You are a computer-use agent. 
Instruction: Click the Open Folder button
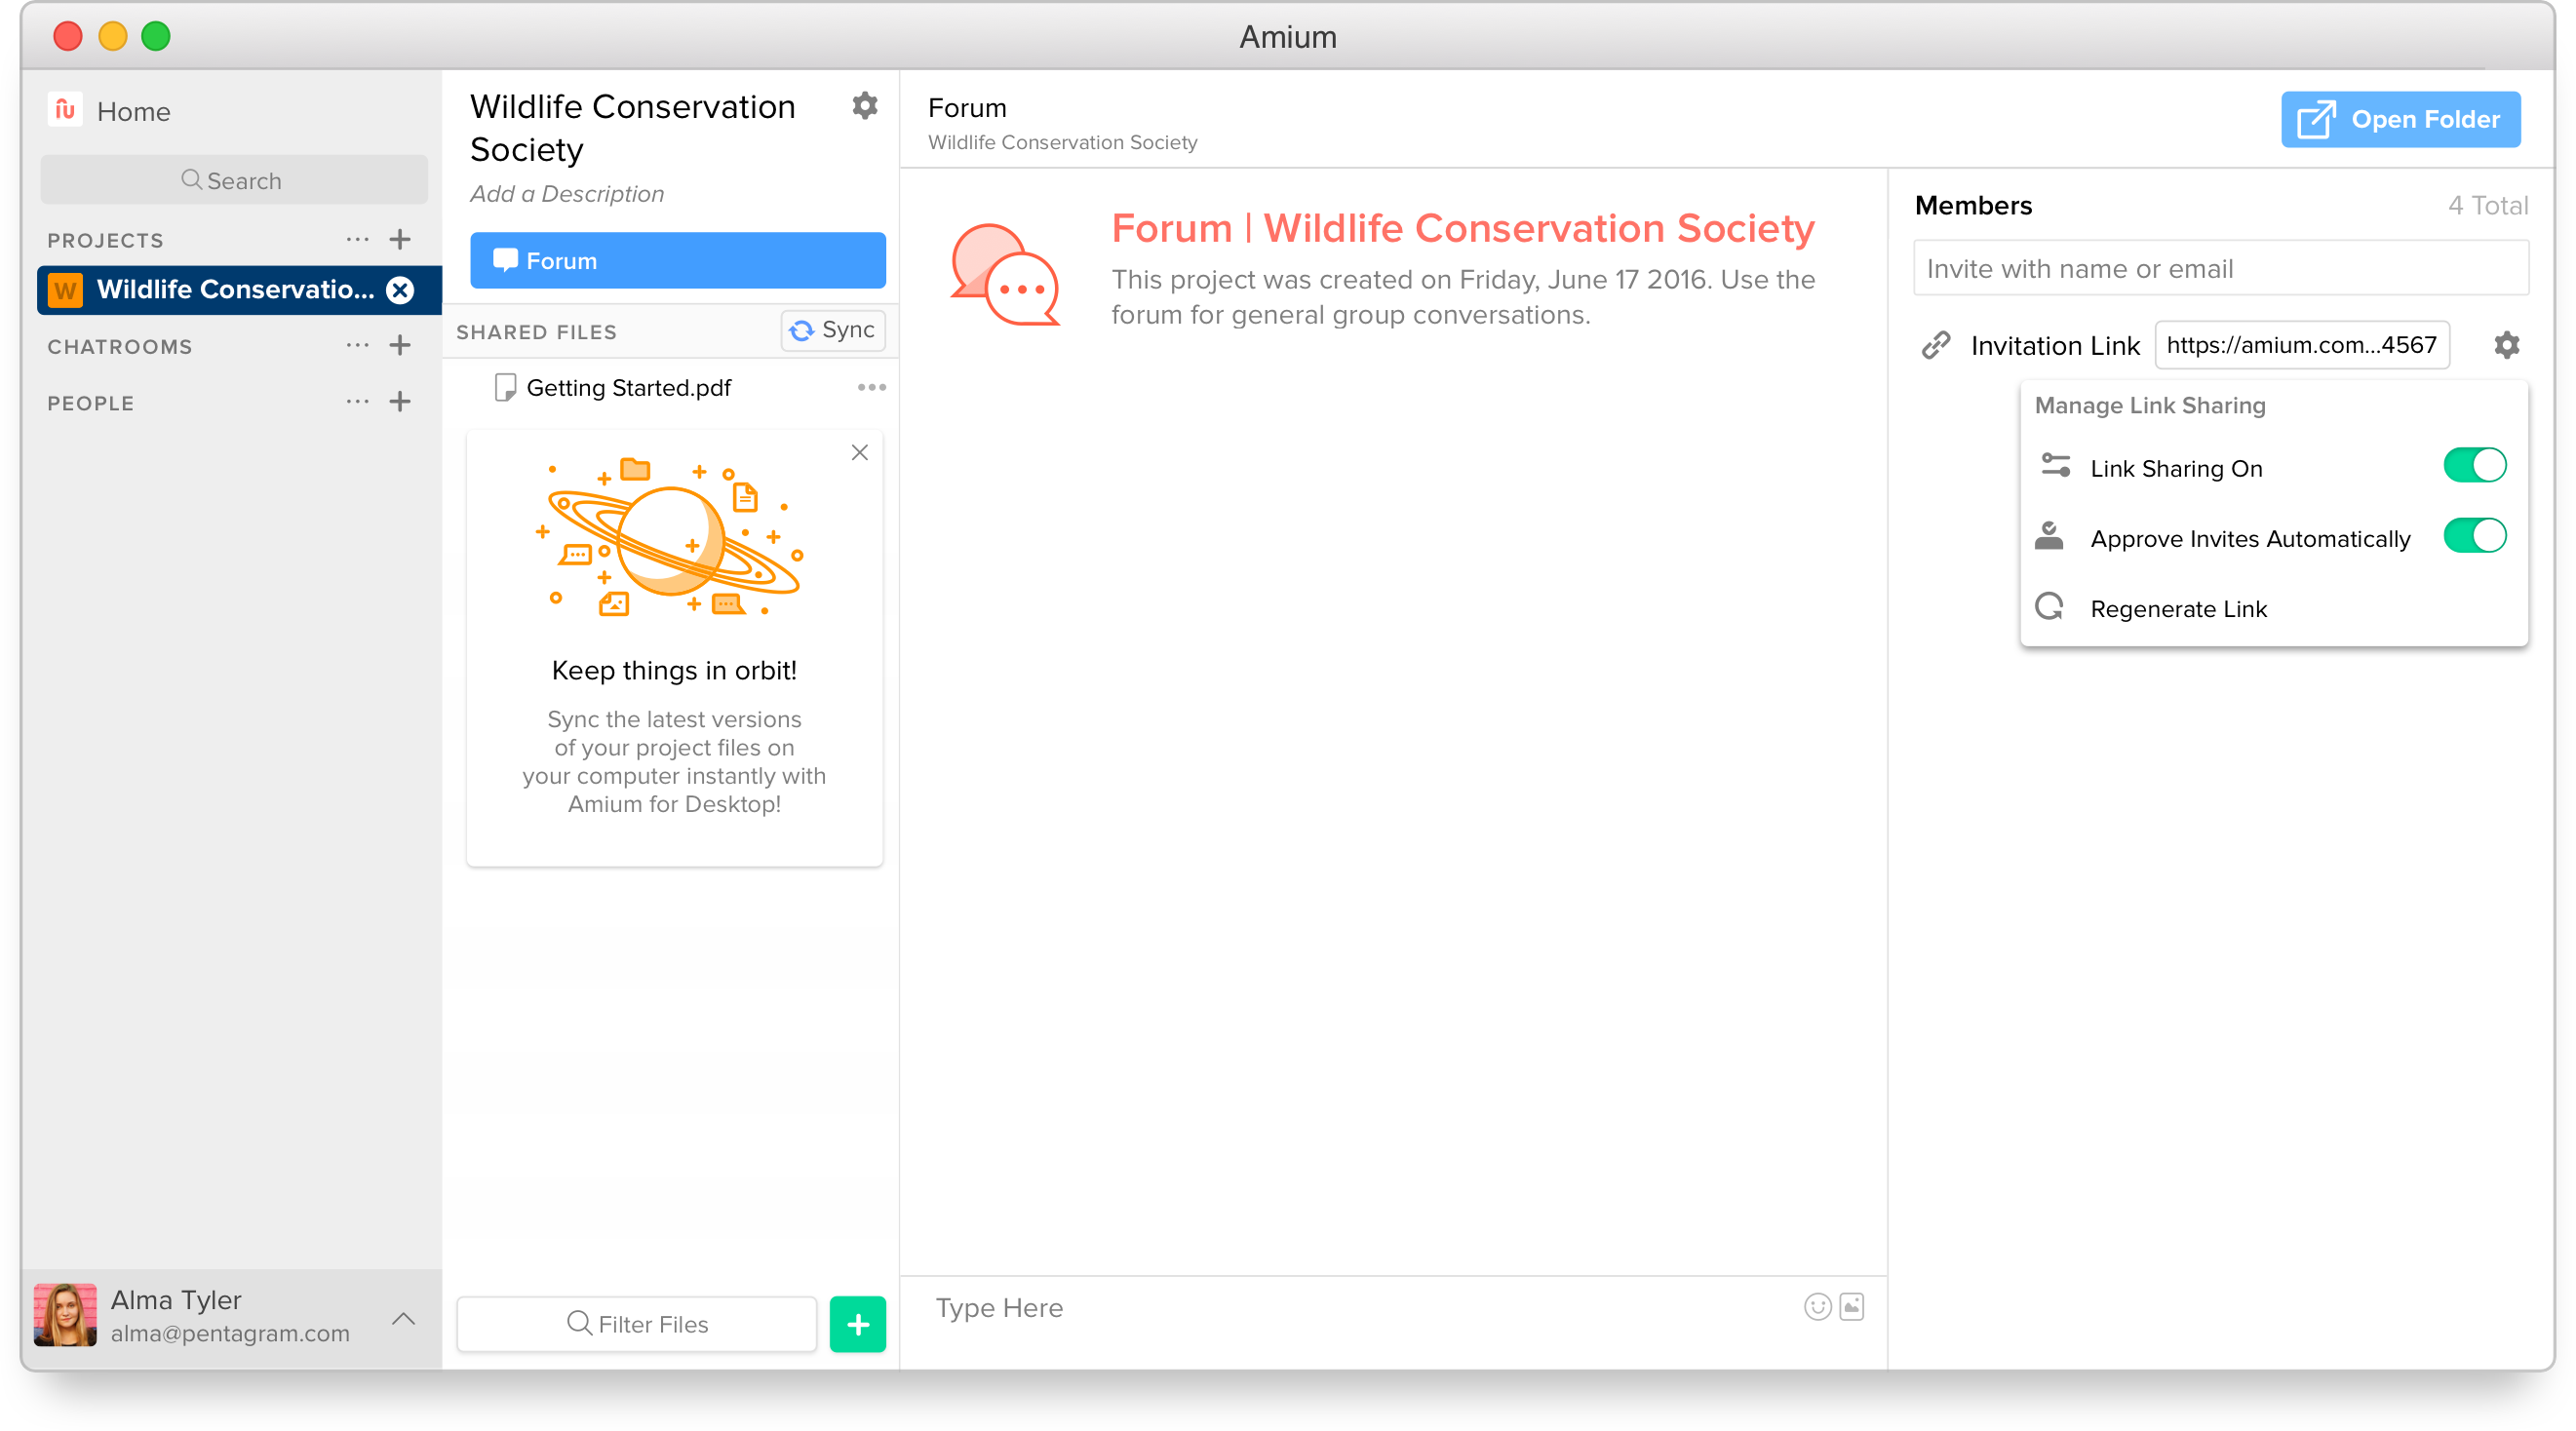click(x=2400, y=120)
